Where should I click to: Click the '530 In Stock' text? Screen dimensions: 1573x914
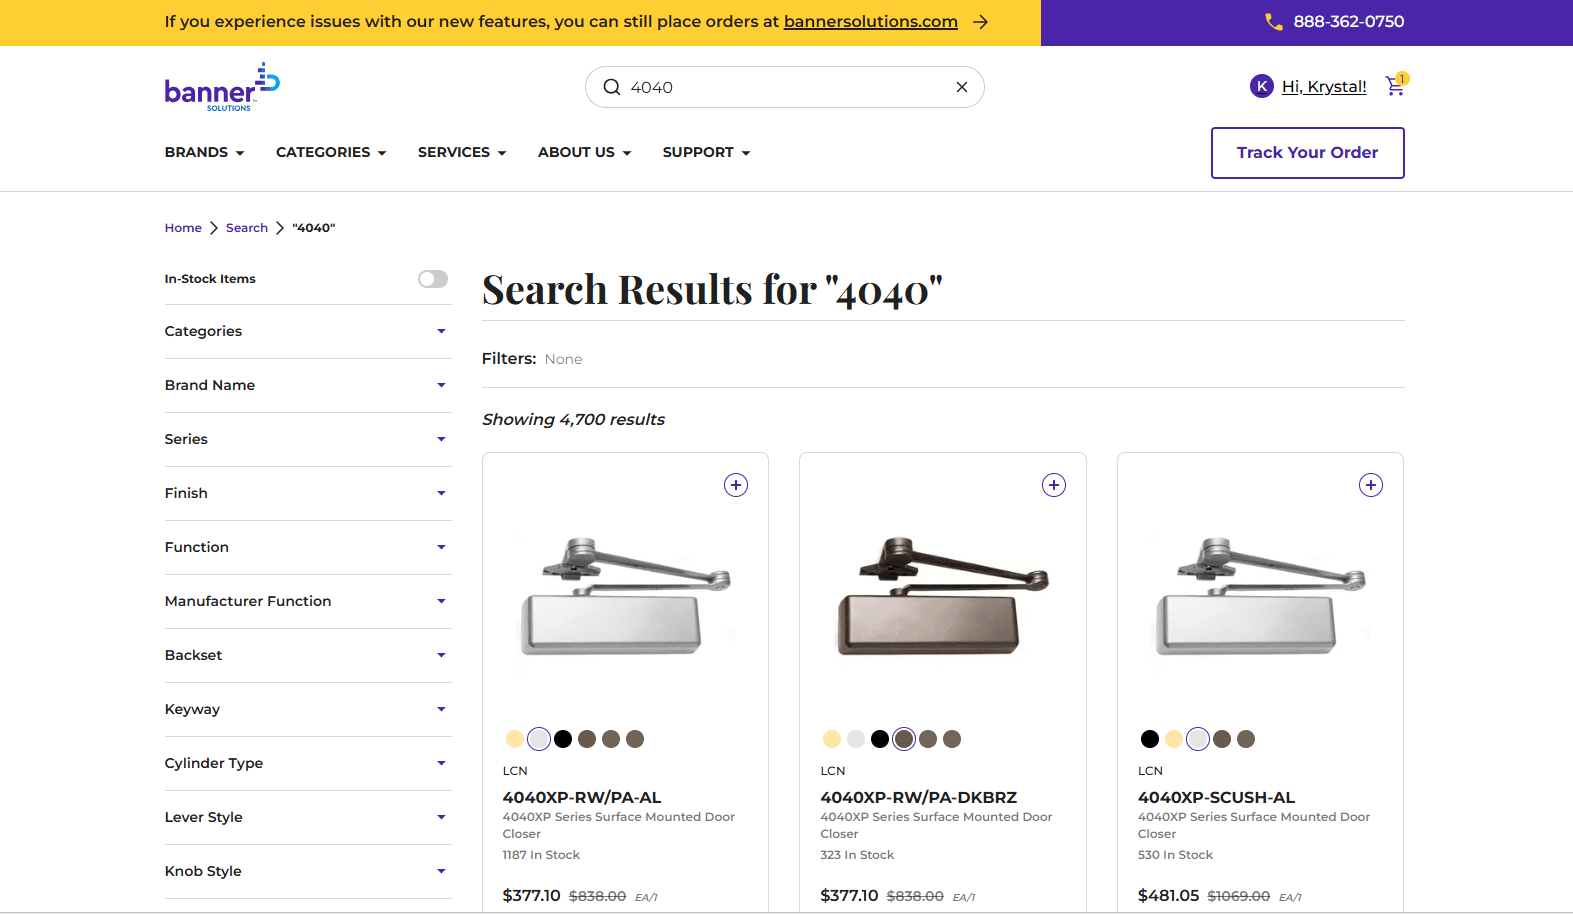tap(1176, 855)
